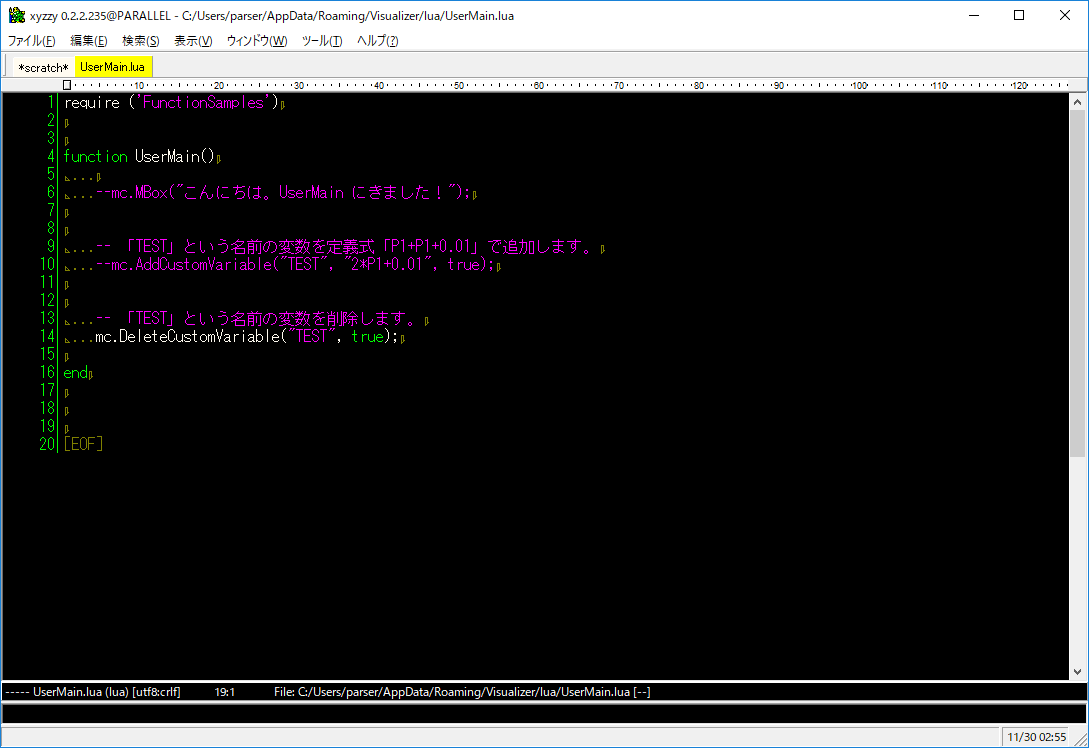The image size is (1089, 748).
Task: Click the xyzzy application icon in title bar
Action: click(x=16, y=15)
